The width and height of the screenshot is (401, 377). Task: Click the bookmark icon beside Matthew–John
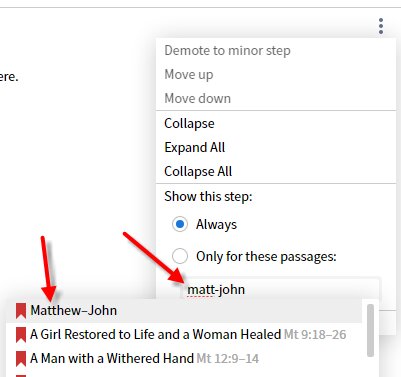pos(21,311)
